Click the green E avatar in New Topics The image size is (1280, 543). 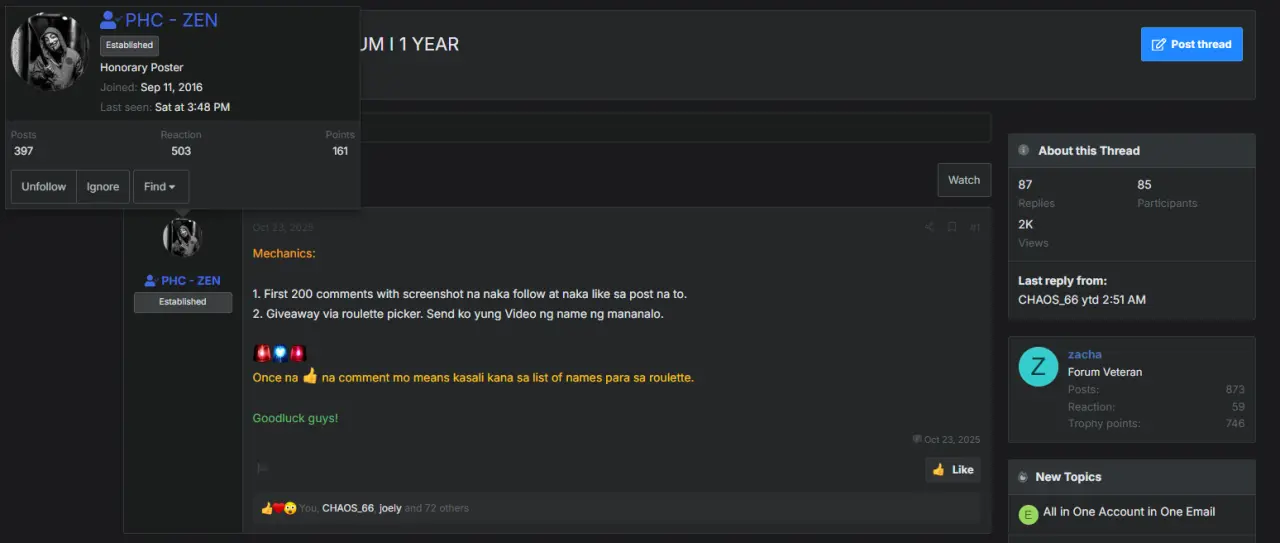[1028, 515]
